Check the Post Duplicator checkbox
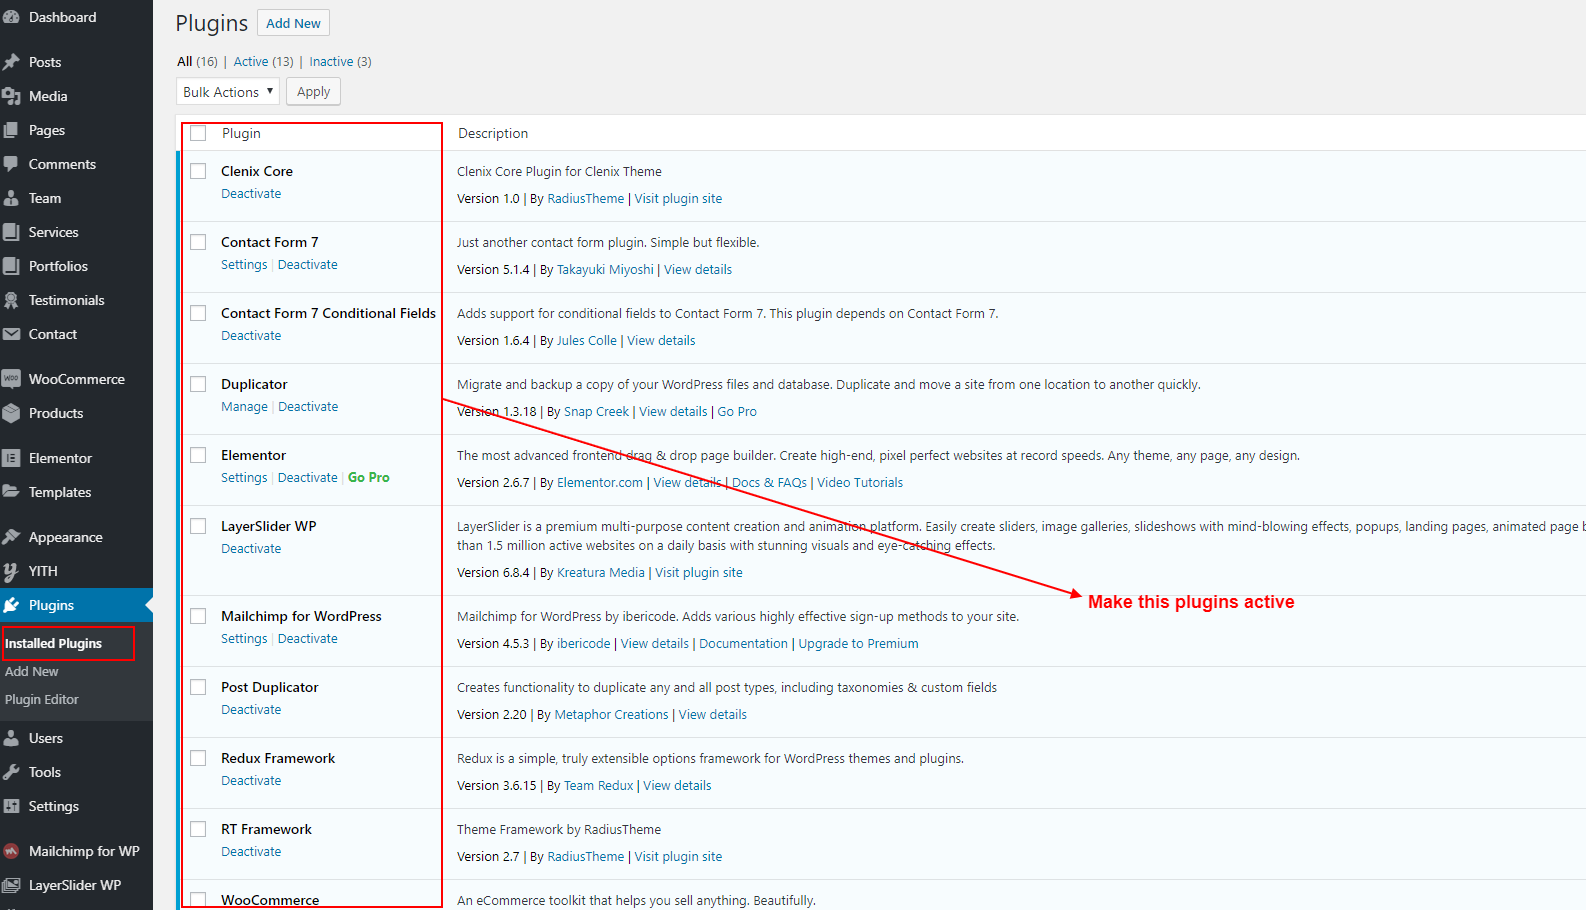The width and height of the screenshot is (1586, 910). (x=198, y=687)
